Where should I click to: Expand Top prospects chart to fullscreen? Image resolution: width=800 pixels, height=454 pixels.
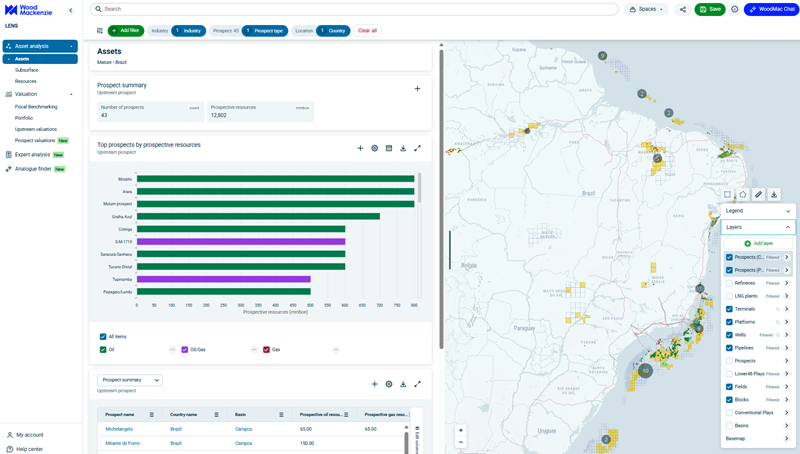pos(417,148)
